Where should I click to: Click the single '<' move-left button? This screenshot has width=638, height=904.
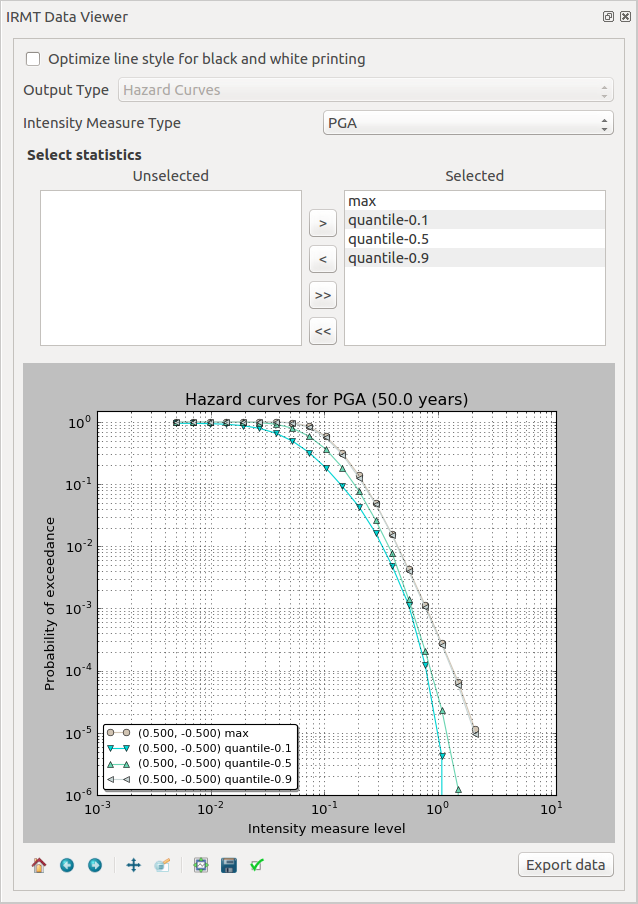click(x=322, y=259)
